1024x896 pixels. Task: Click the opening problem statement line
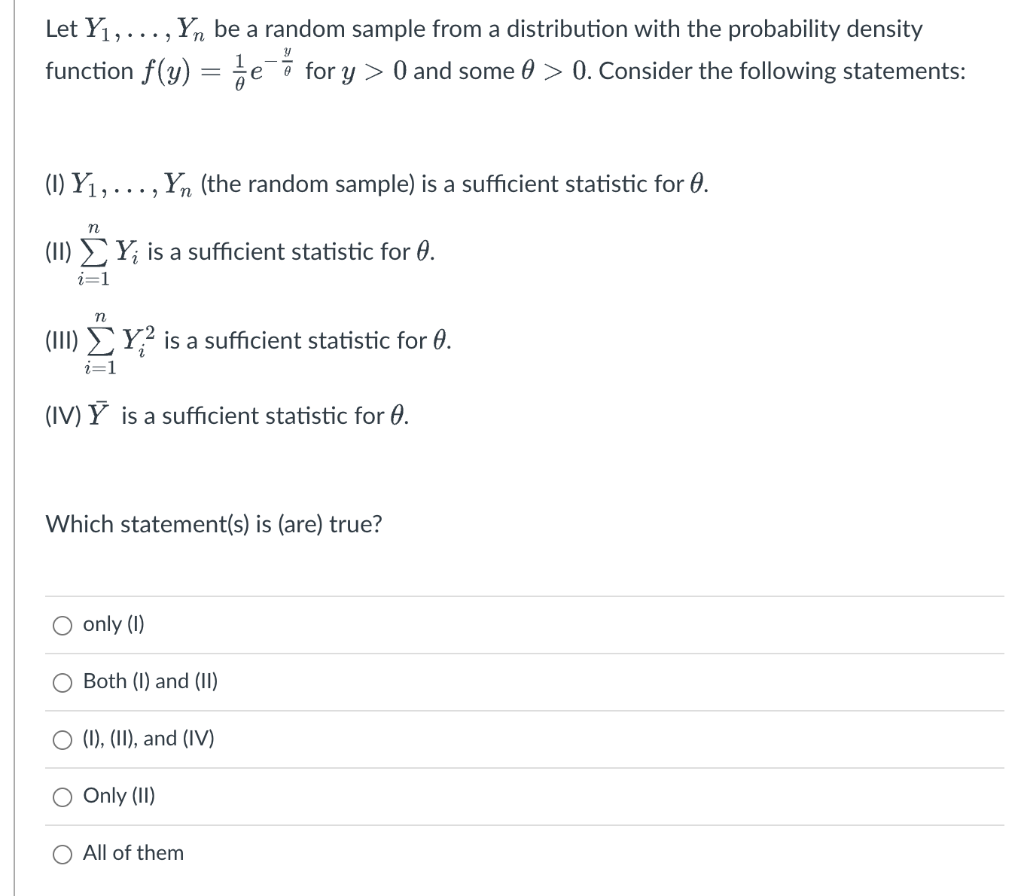(480, 29)
